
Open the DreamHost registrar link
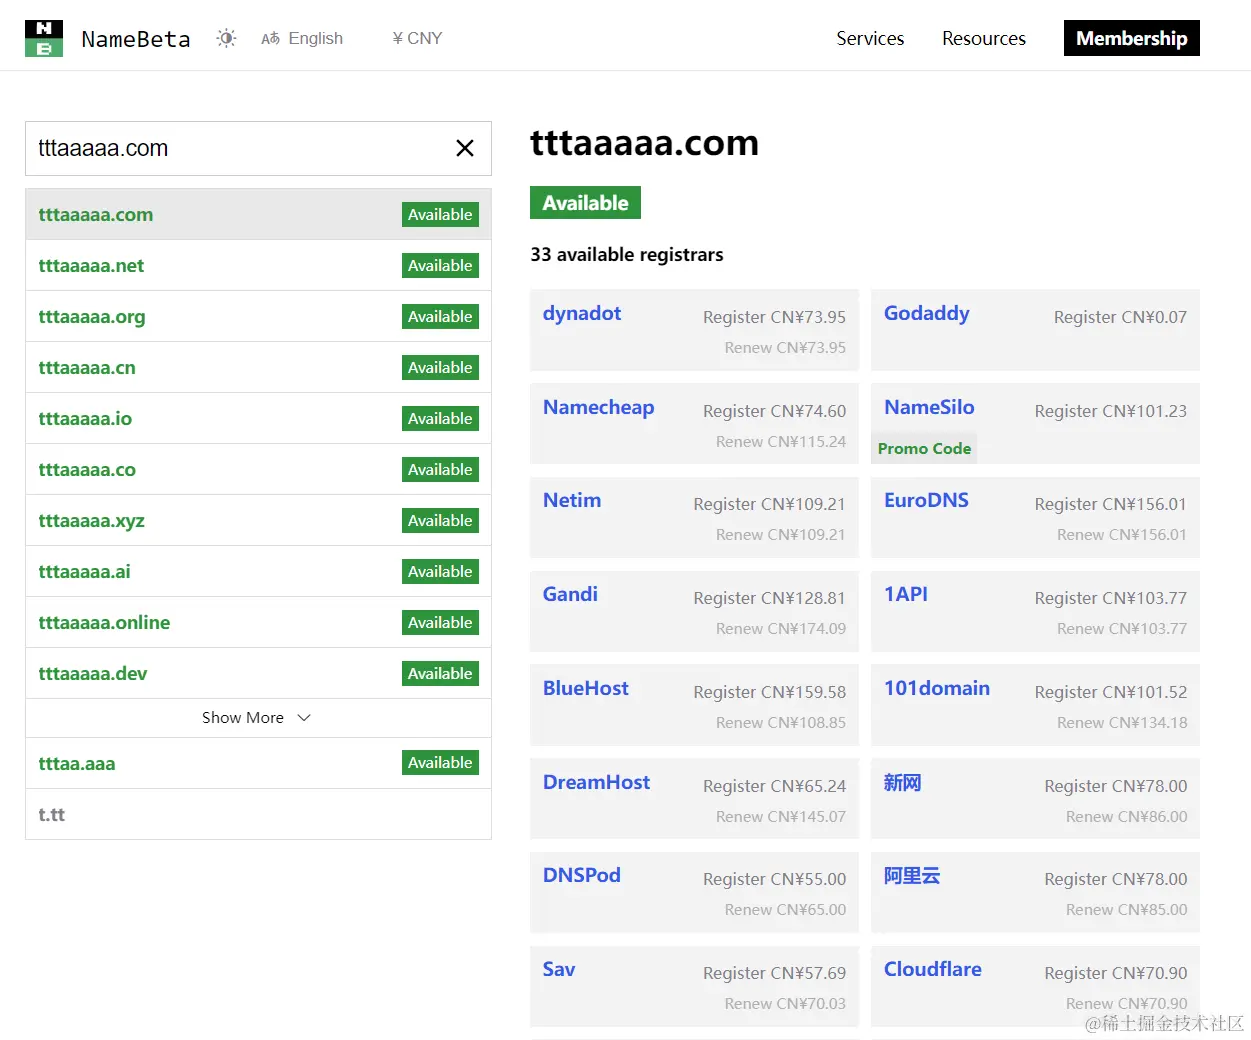point(596,782)
